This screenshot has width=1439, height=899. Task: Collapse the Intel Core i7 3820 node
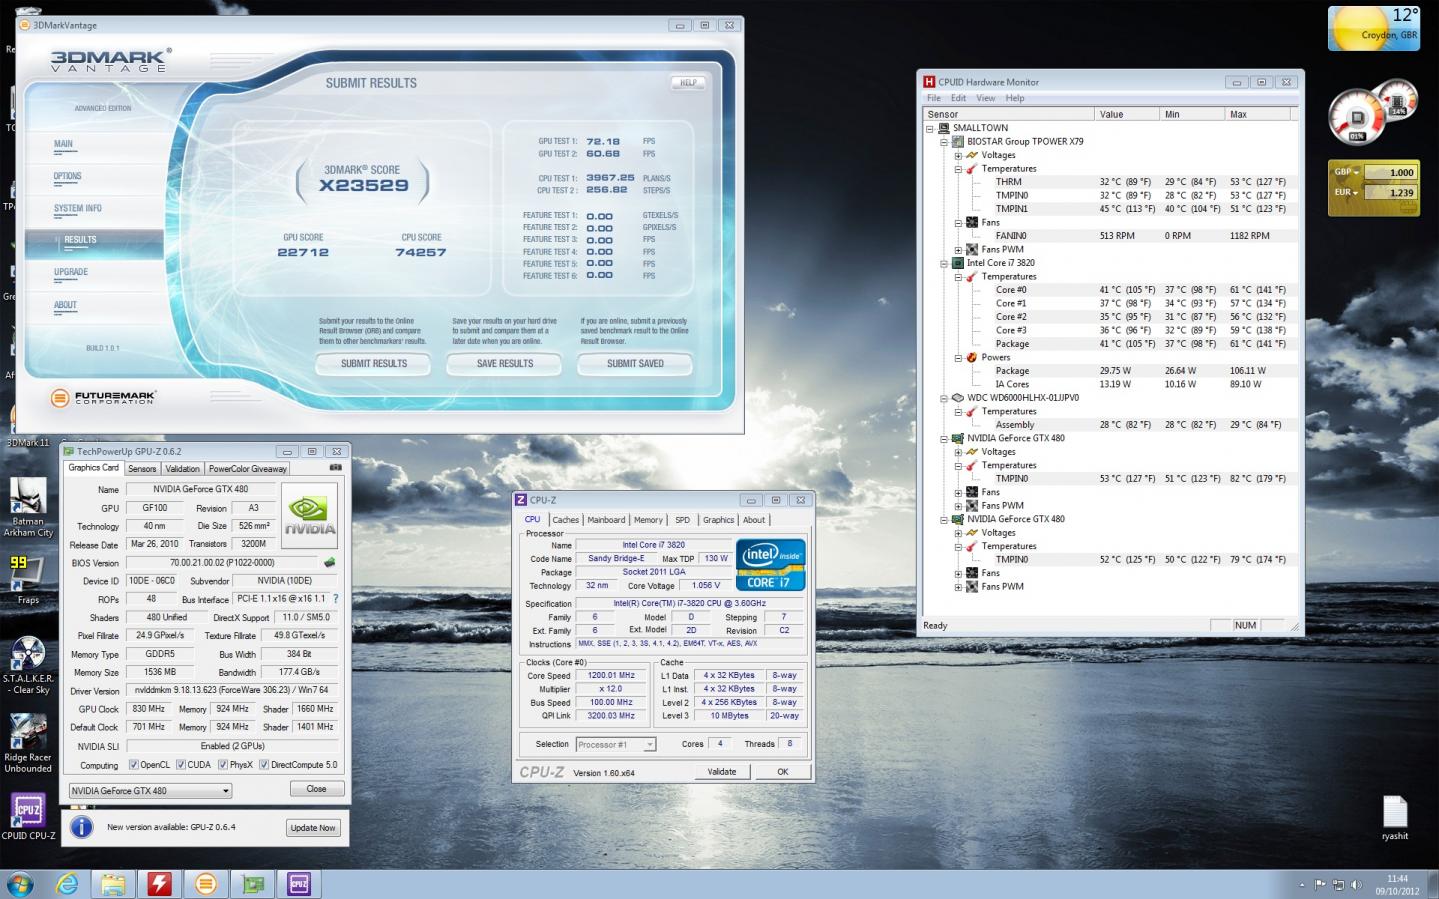coord(944,263)
